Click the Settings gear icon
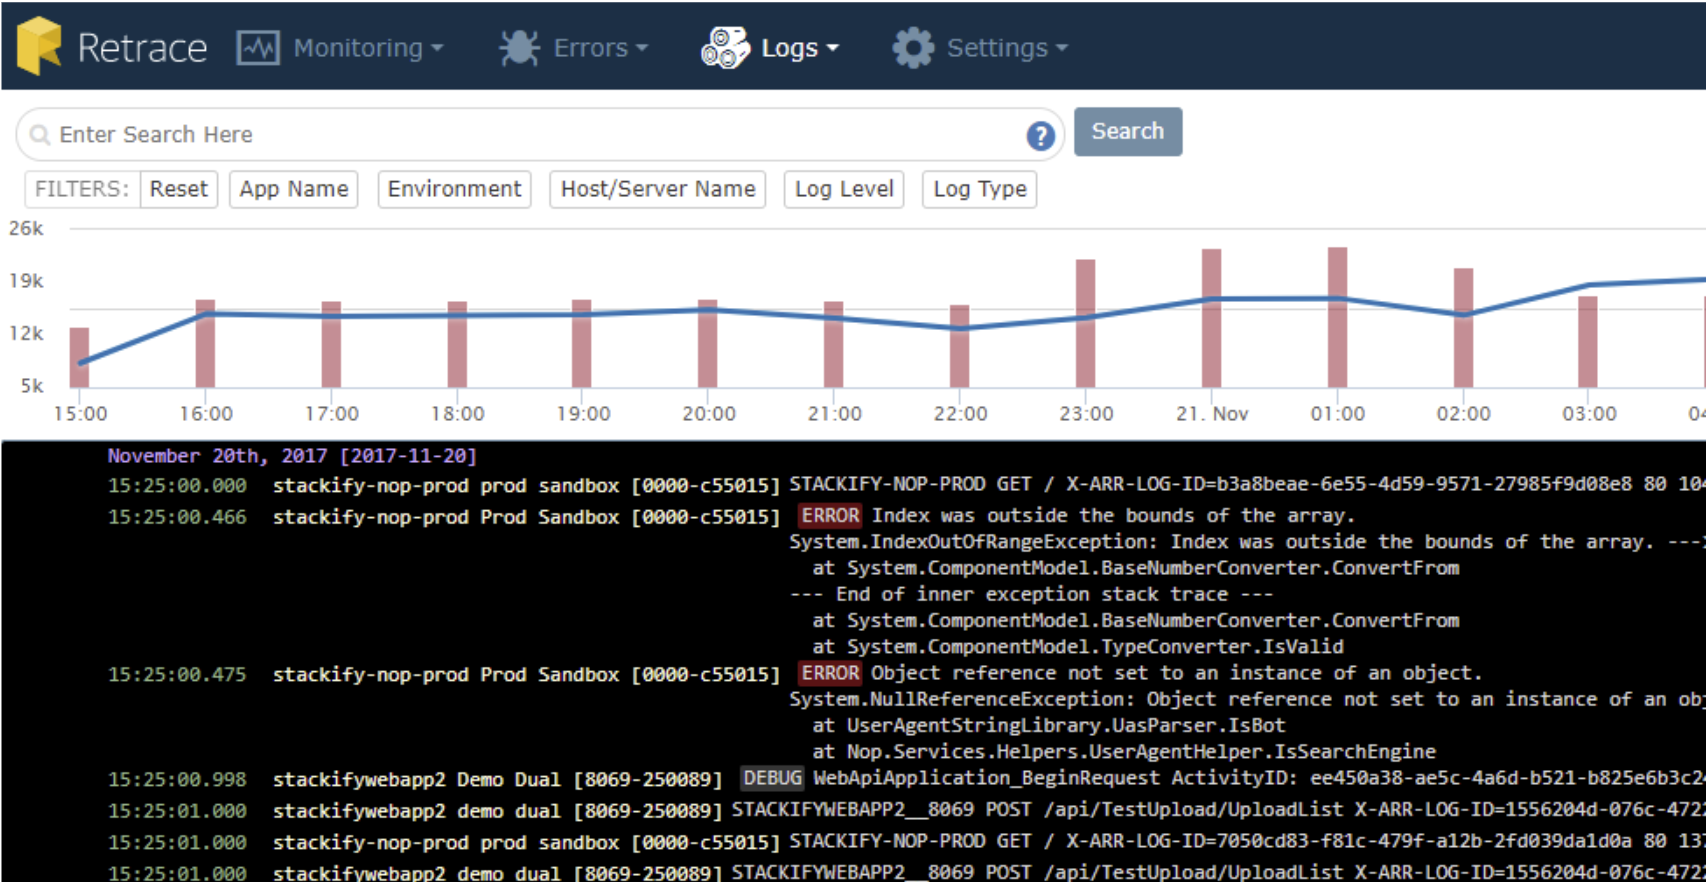1706x882 pixels. (x=913, y=48)
